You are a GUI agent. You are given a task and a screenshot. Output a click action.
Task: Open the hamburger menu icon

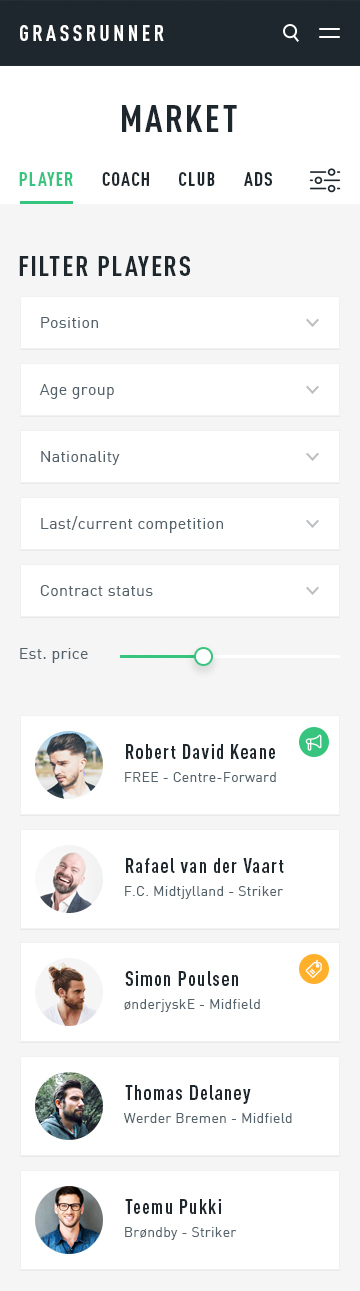click(x=329, y=33)
